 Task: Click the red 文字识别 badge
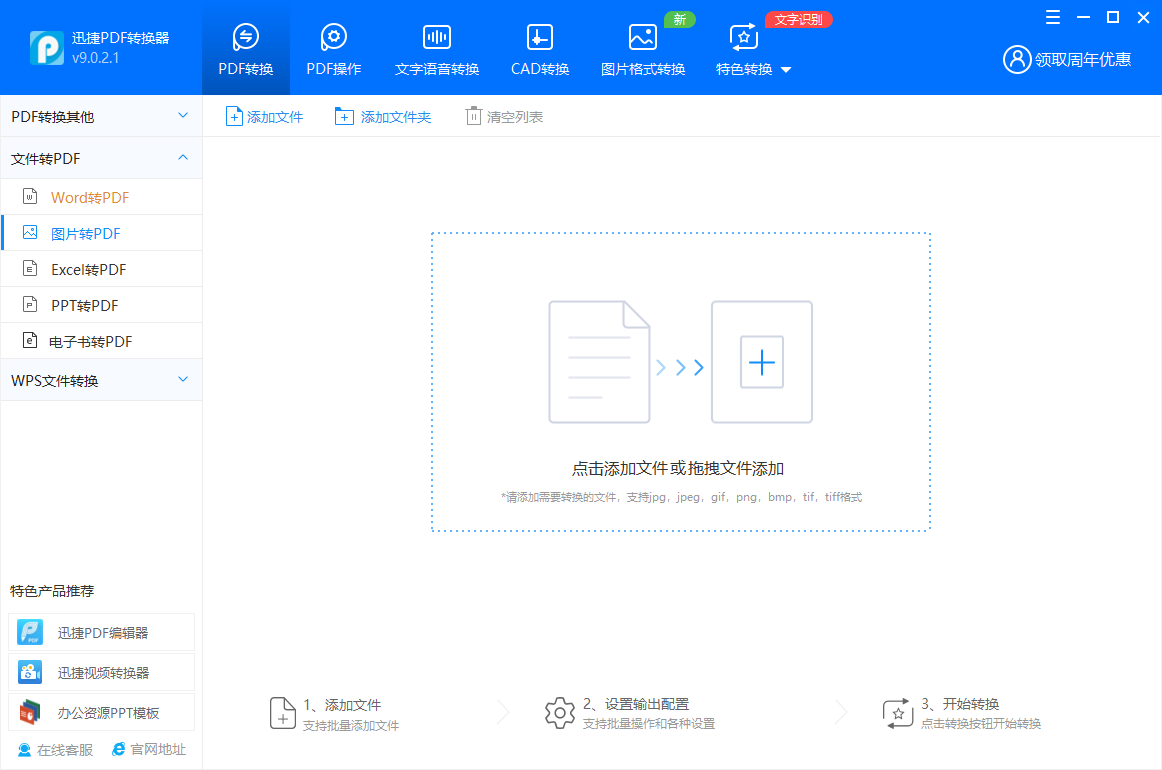pyautogui.click(x=798, y=19)
